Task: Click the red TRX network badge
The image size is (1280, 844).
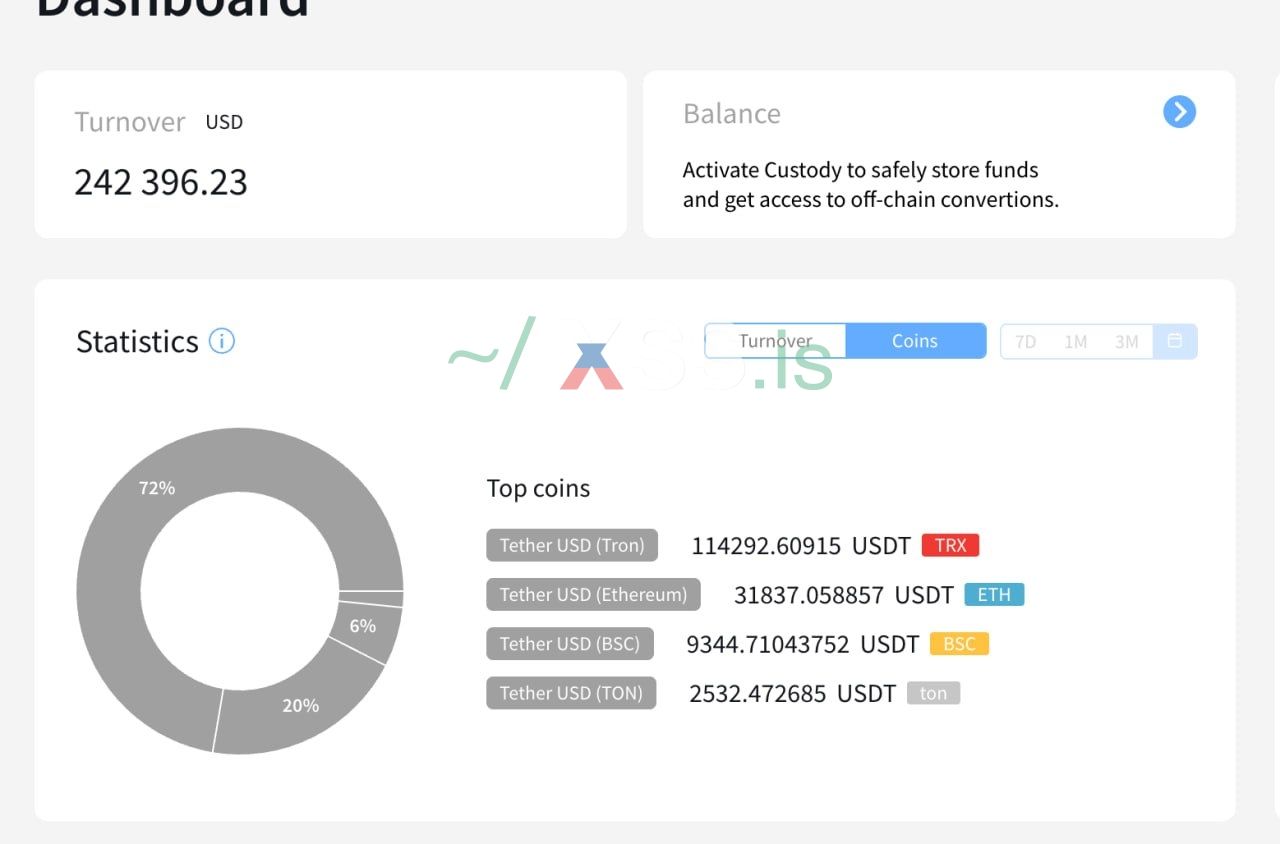Action: pyautogui.click(x=950, y=545)
